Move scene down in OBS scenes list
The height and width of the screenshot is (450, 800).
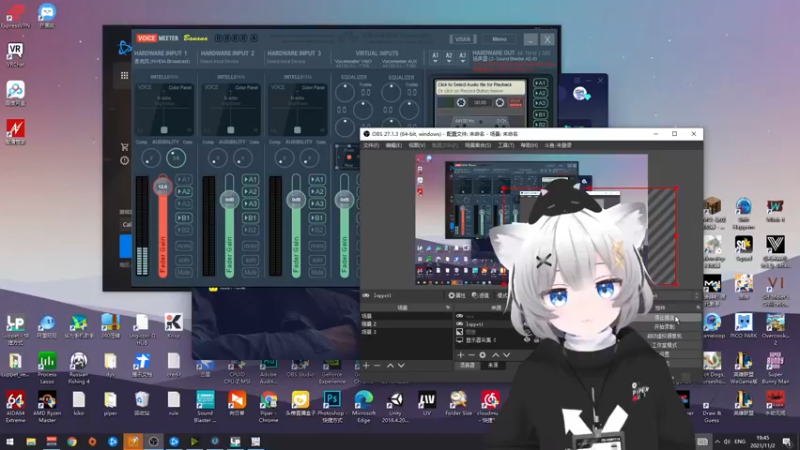402,365
